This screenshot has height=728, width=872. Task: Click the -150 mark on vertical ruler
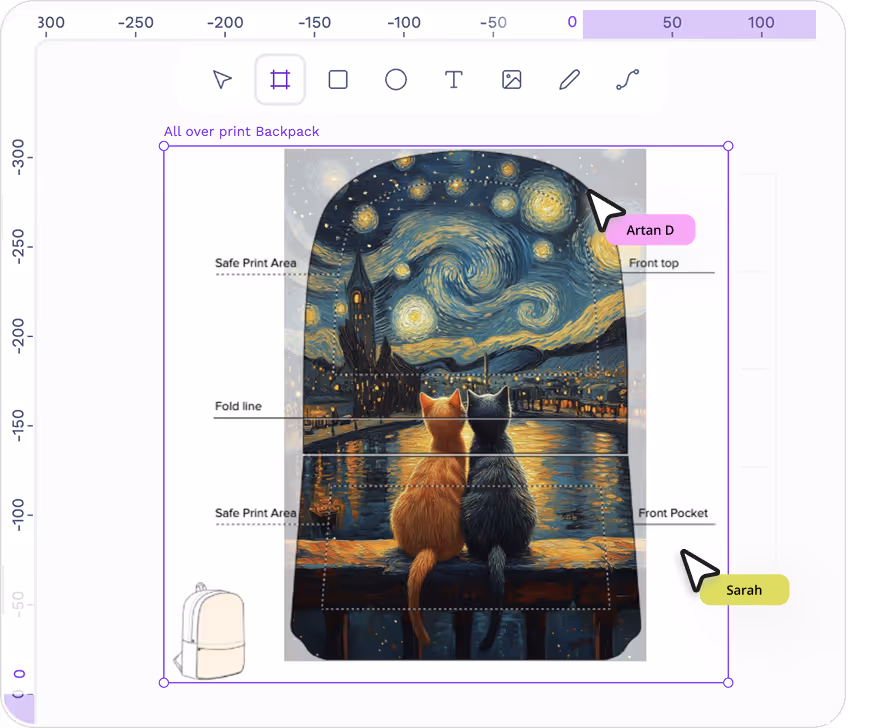(x=18, y=425)
